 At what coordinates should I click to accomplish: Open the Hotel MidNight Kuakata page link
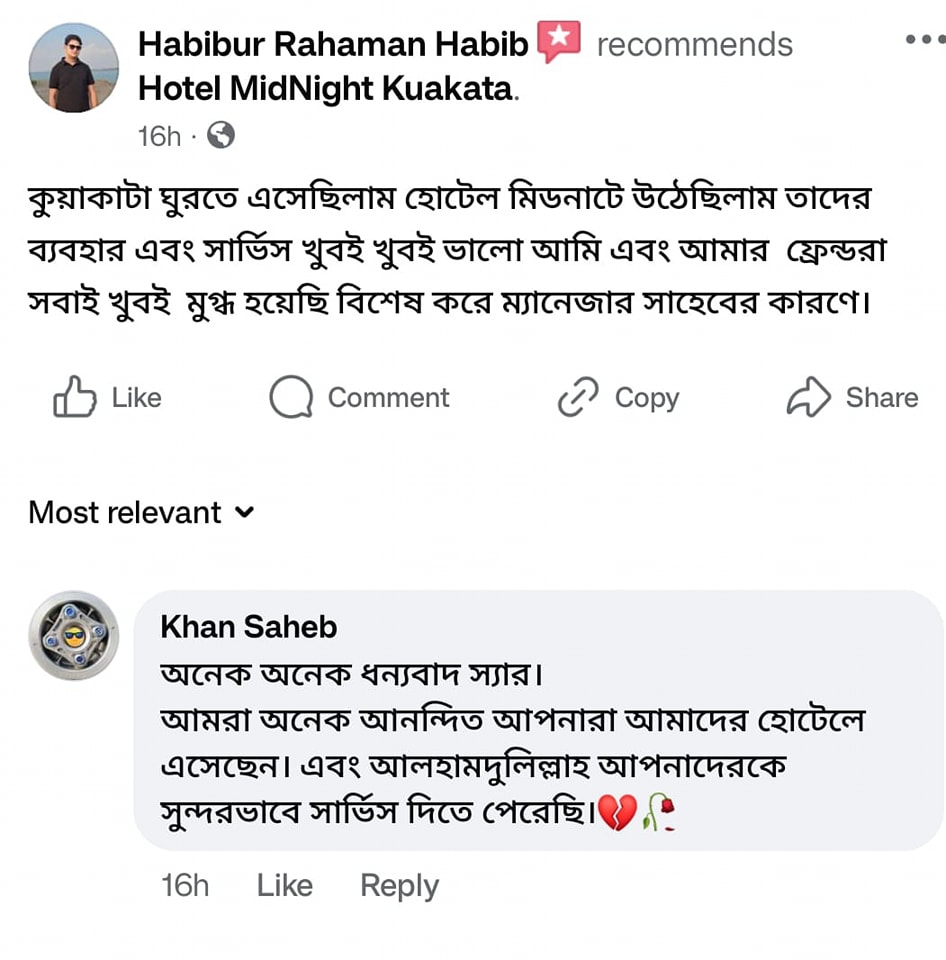pyautogui.click(x=325, y=89)
